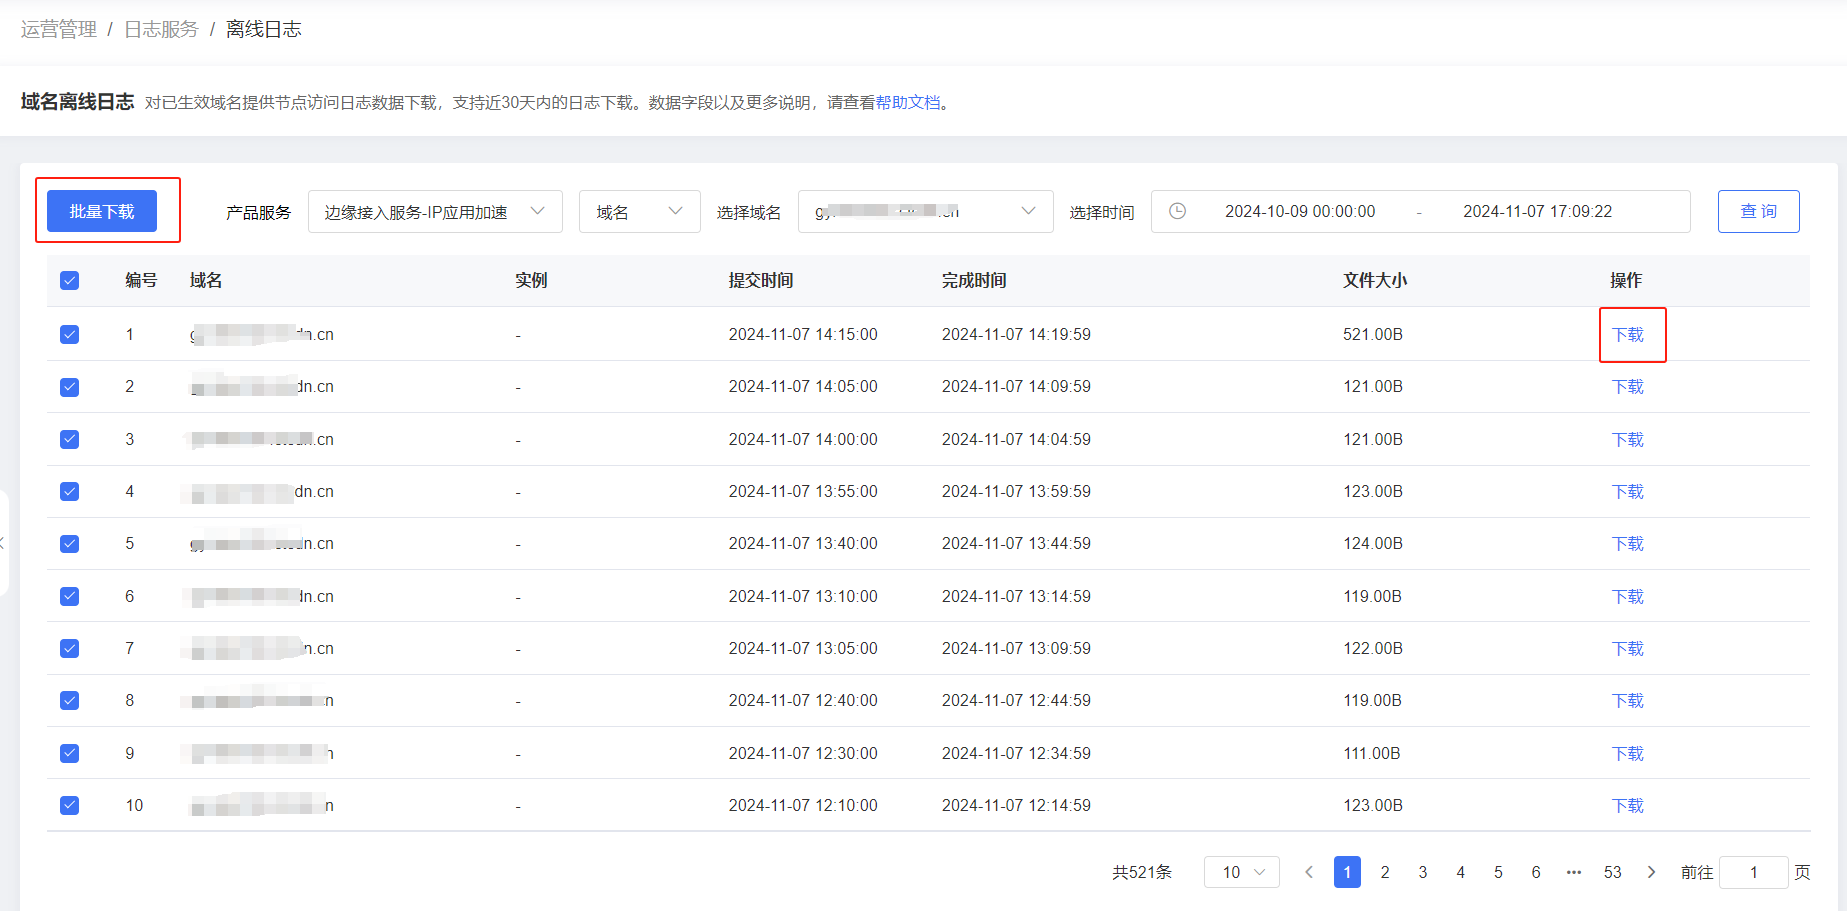This screenshot has height=911, width=1847.
Task: Open the 产品服务 product dropdown
Action: coord(435,211)
